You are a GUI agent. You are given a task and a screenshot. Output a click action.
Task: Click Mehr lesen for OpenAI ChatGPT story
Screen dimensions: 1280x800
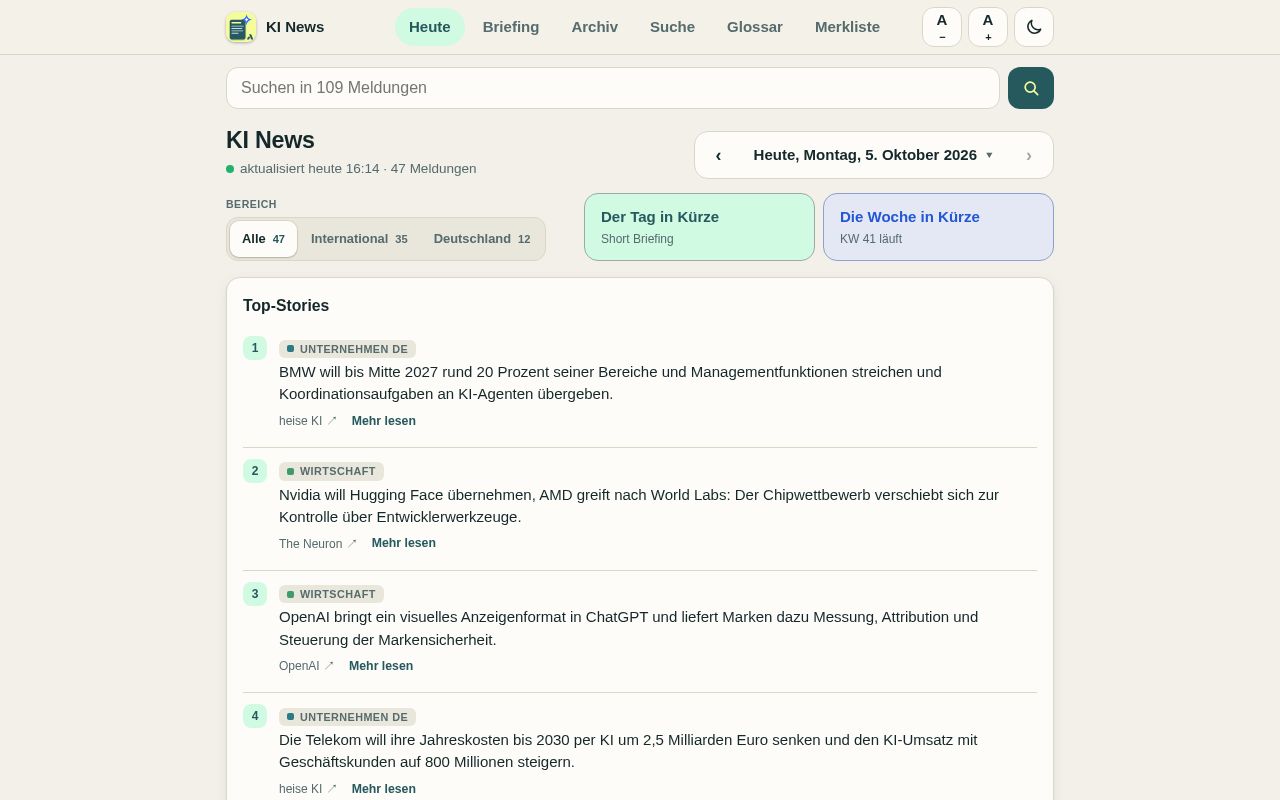click(381, 666)
